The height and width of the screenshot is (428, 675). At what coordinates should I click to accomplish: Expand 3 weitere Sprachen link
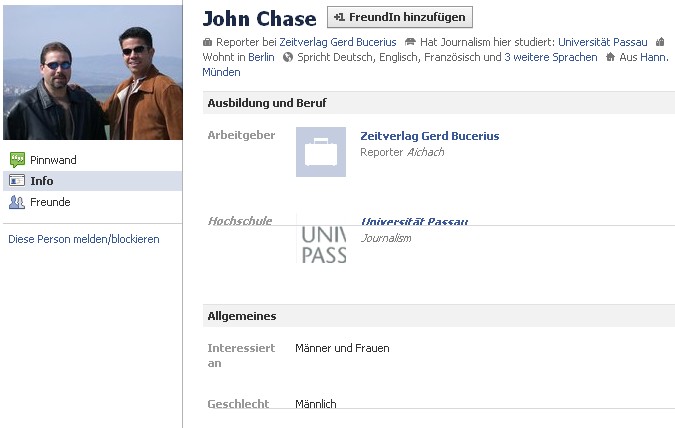(x=551, y=57)
